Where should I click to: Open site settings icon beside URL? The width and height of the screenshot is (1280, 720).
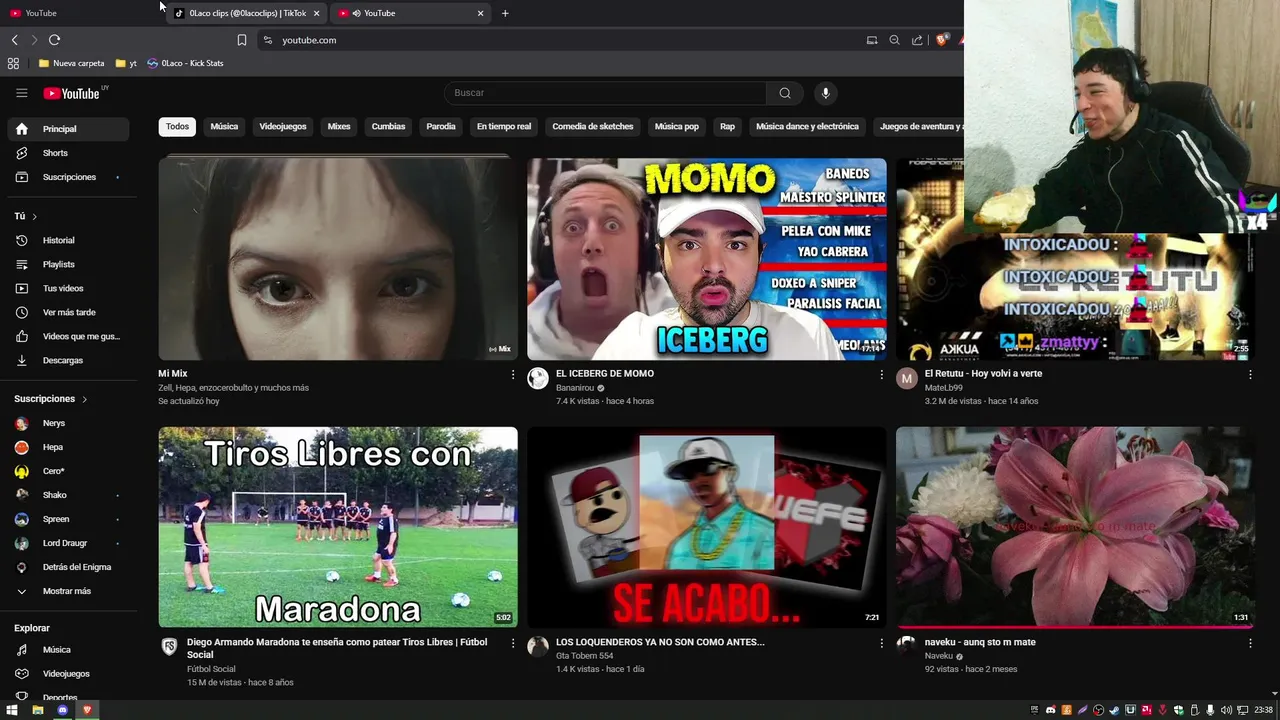(267, 40)
